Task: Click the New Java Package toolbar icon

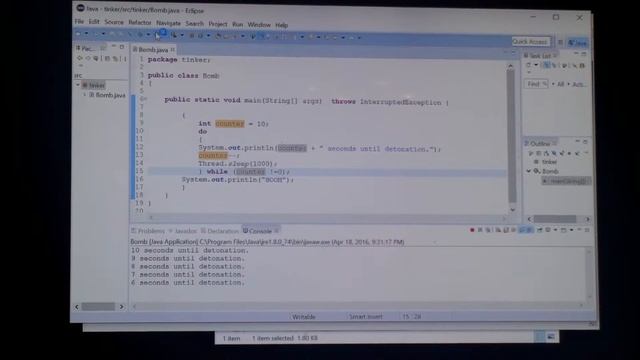Action: click(x=192, y=36)
